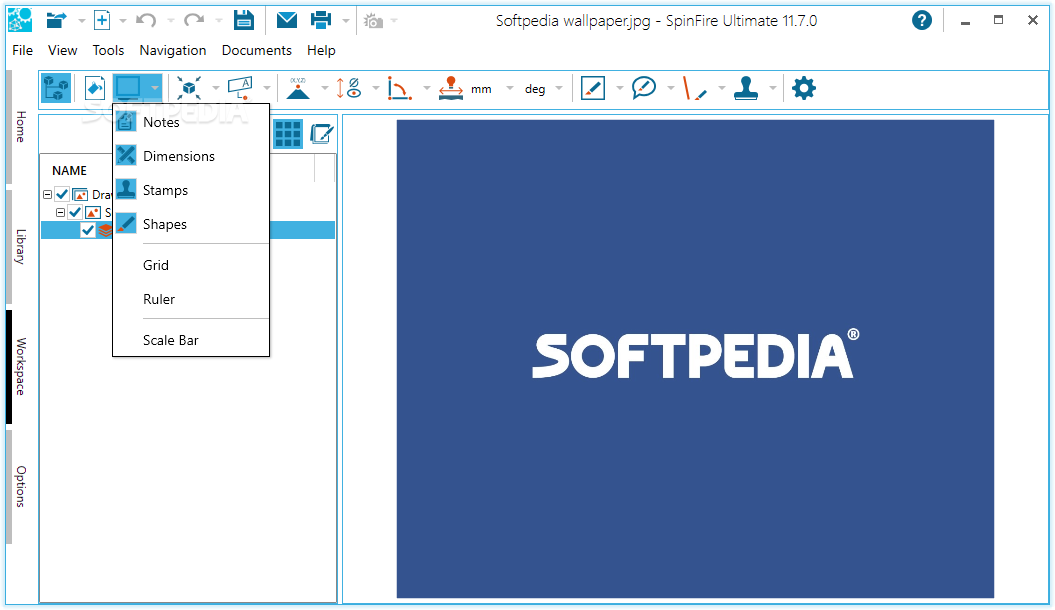Click the email envelope icon
Image resolution: width=1055 pixels, height=610 pixels.
[x=287, y=20]
